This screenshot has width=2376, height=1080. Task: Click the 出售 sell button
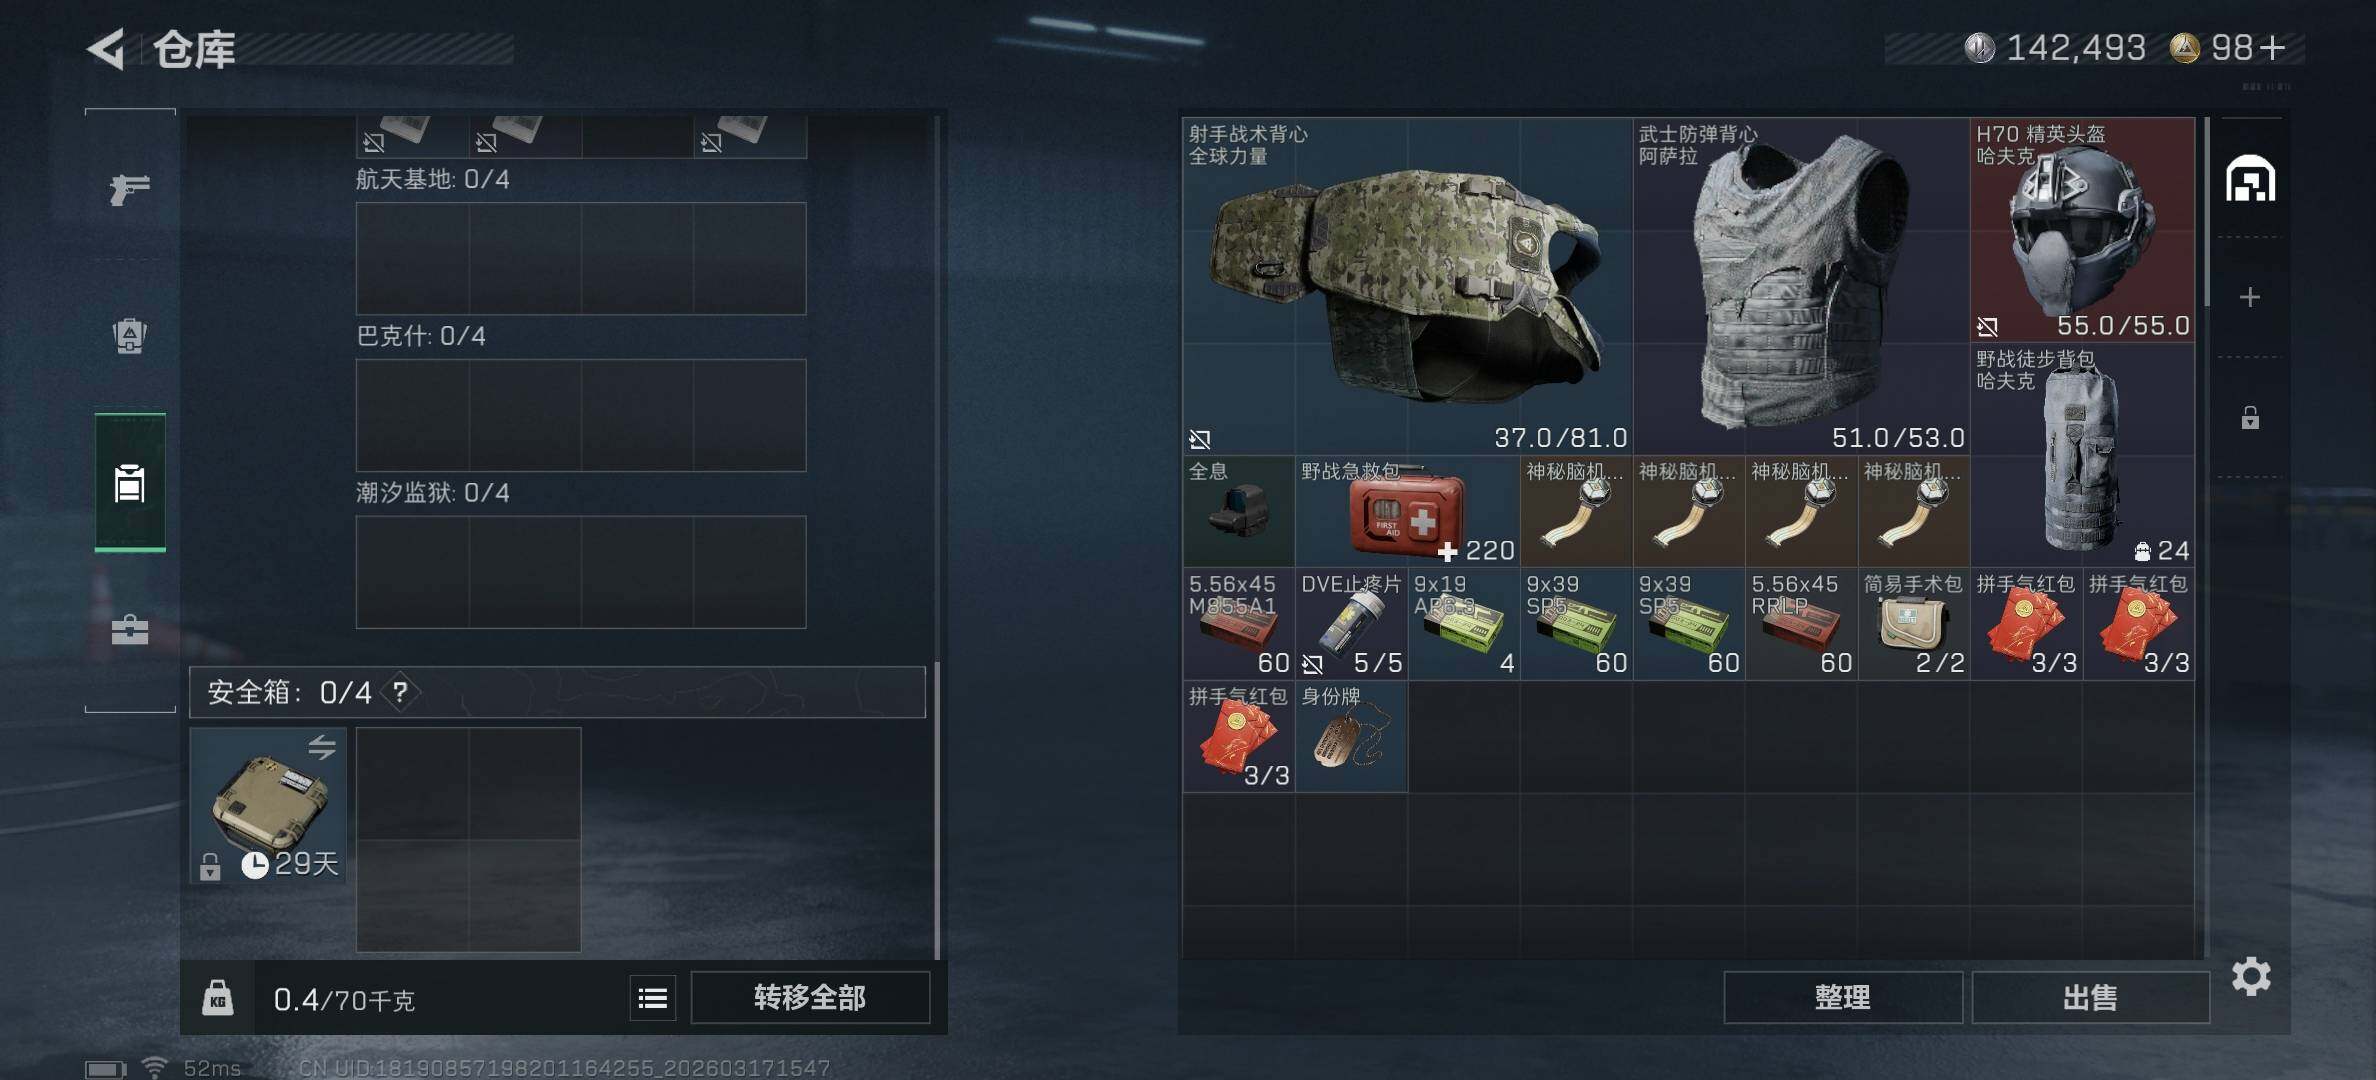(2090, 997)
